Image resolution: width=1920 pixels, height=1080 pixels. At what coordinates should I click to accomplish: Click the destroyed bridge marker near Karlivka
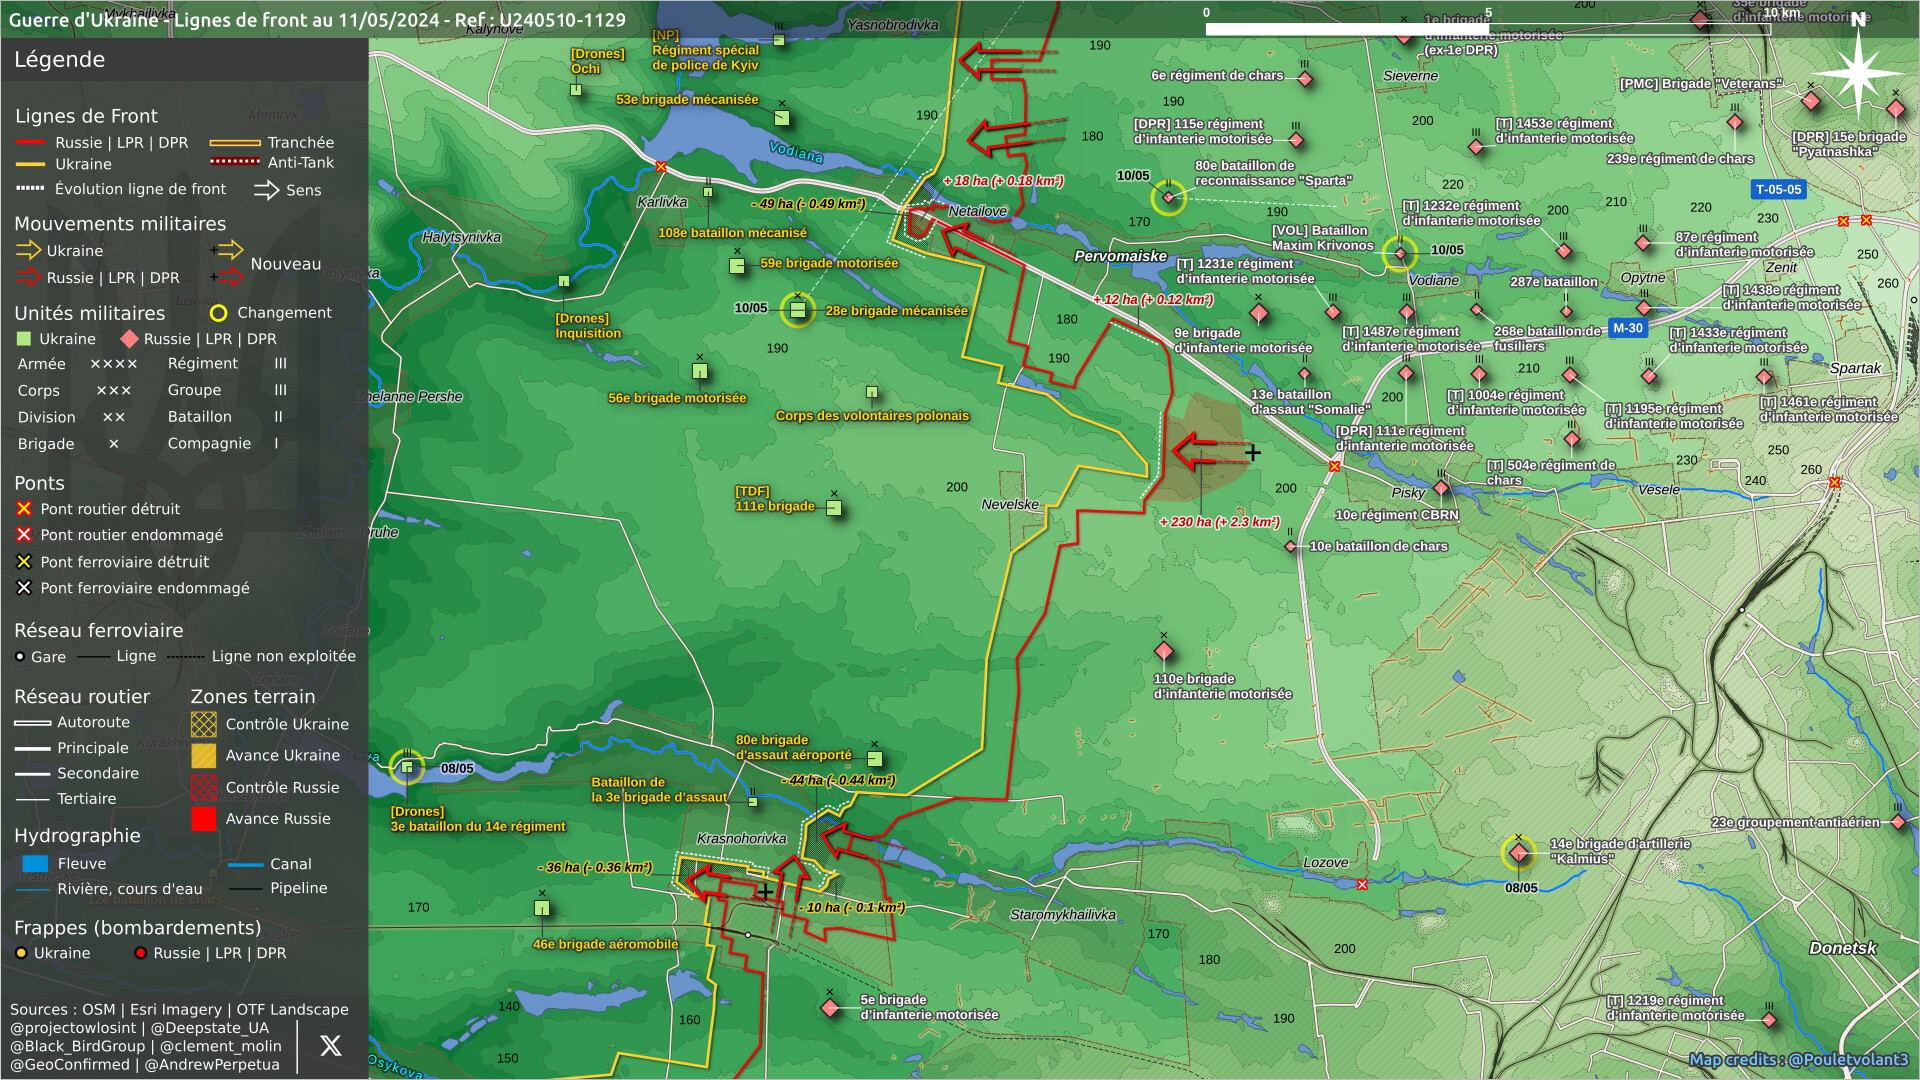661,167
